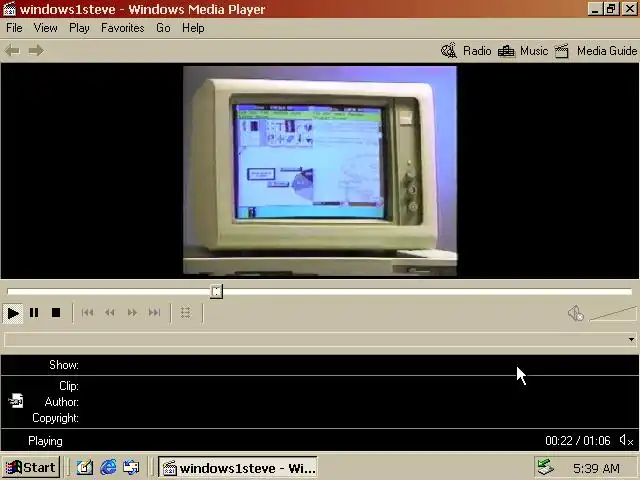The height and width of the screenshot is (480, 640).
Task: Expand the playlist dropdown arrow
Action: point(631,340)
